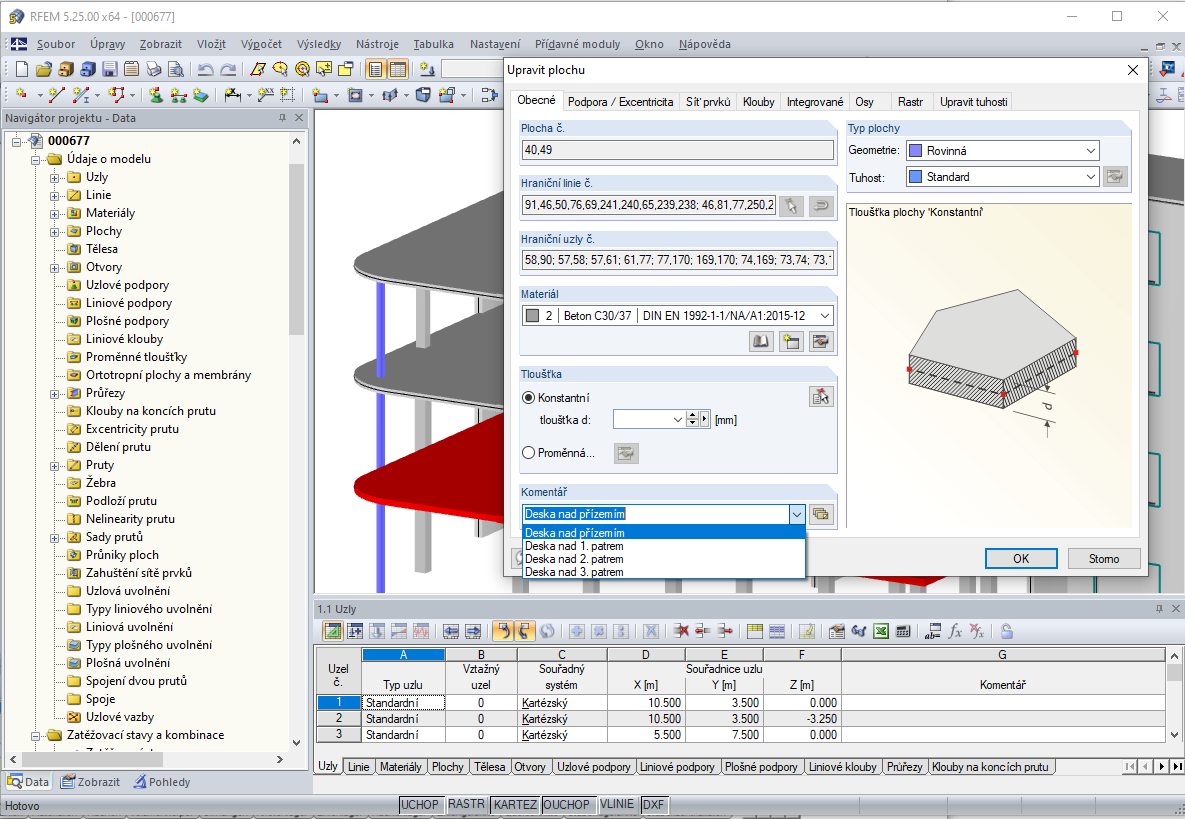Click the OK button in dialog
1185x819 pixels.
tap(1020, 558)
